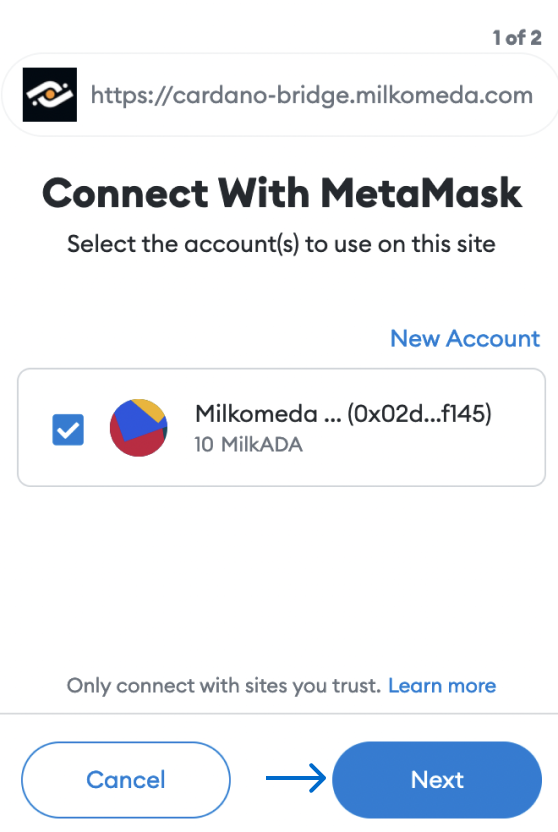This screenshot has height=832, width=558.
Task: Select the Milkomeda (0x02d...f145) account name
Action: [343, 413]
